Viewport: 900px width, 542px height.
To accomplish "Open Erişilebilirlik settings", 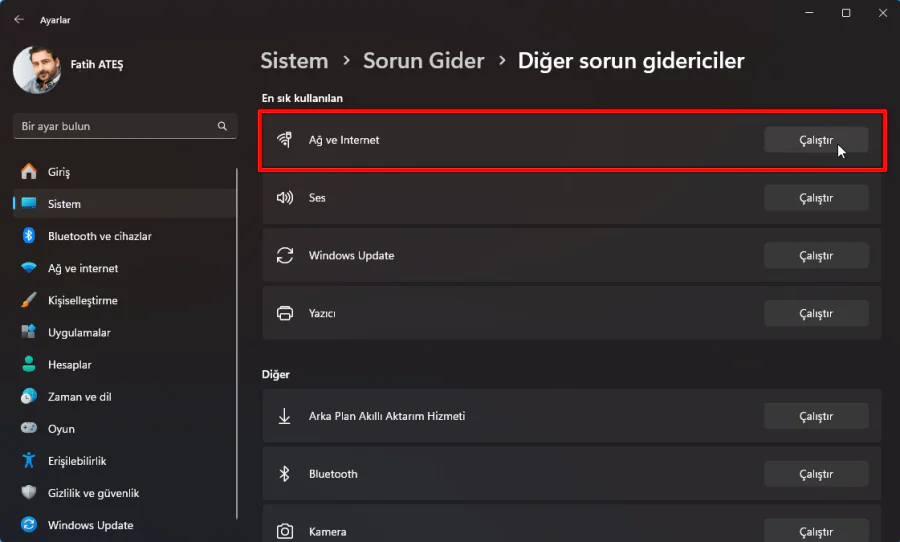I will (125, 461).
